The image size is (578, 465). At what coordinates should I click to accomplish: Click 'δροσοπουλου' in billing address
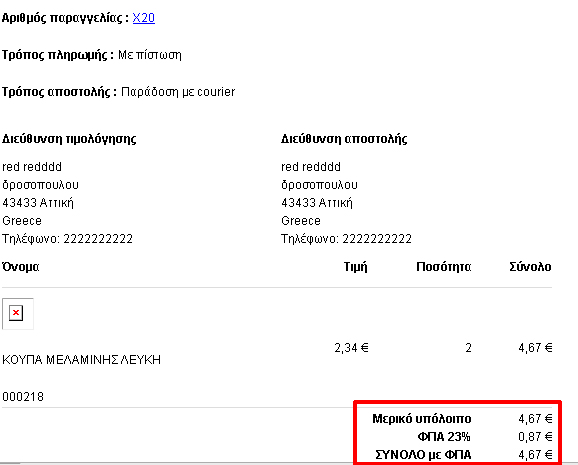pyautogui.click(x=40, y=185)
